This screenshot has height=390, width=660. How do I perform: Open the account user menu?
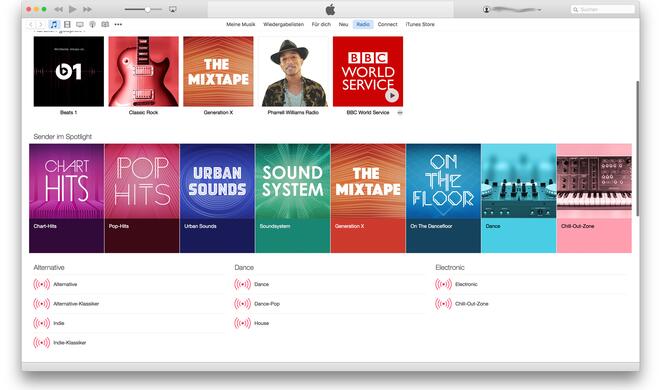(512, 9)
